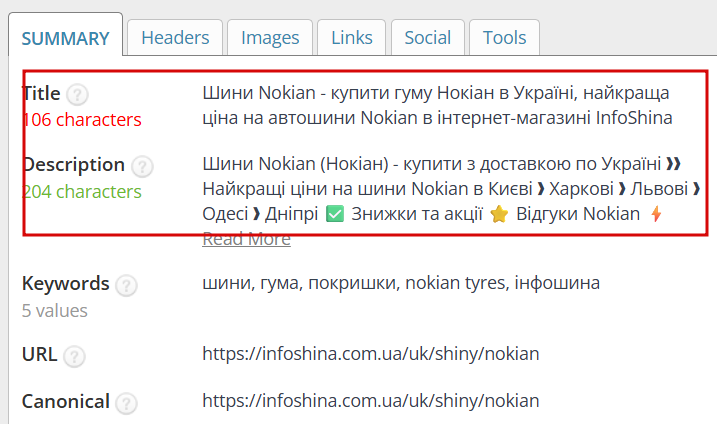This screenshot has height=424, width=717.
Task: Click the '5 values' keywords count
Action: 54,311
